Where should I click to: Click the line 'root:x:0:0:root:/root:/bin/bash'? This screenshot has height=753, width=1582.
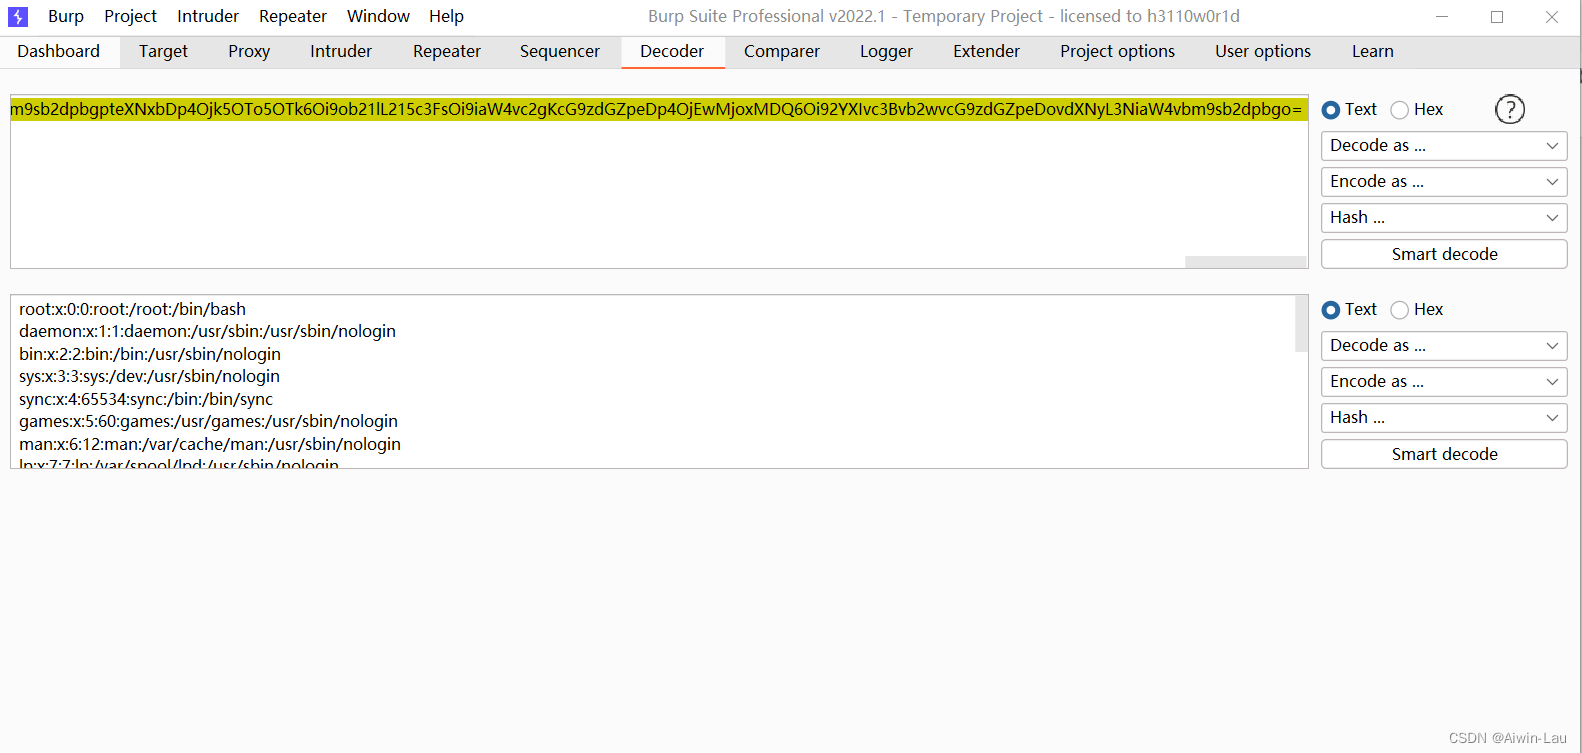coord(132,309)
